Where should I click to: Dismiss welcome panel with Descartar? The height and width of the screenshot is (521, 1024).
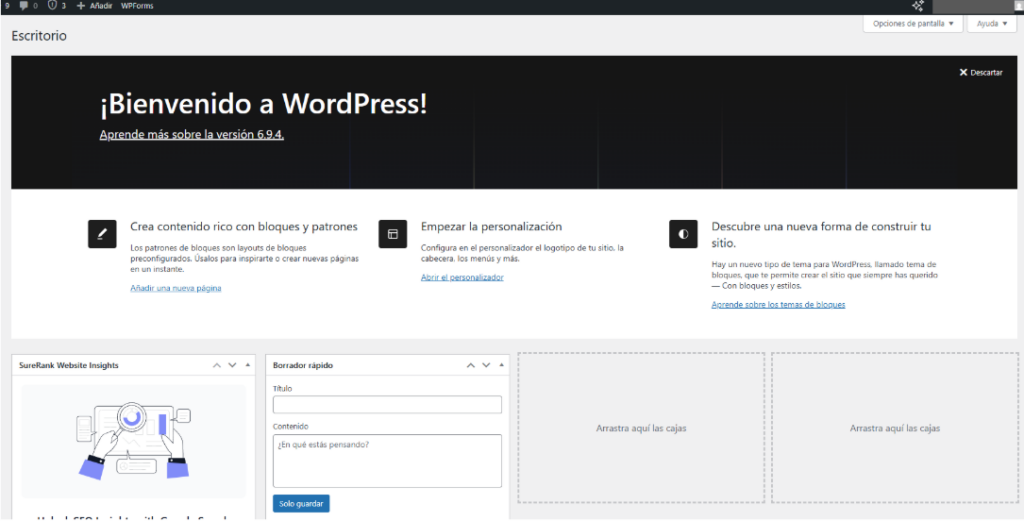click(x=980, y=73)
